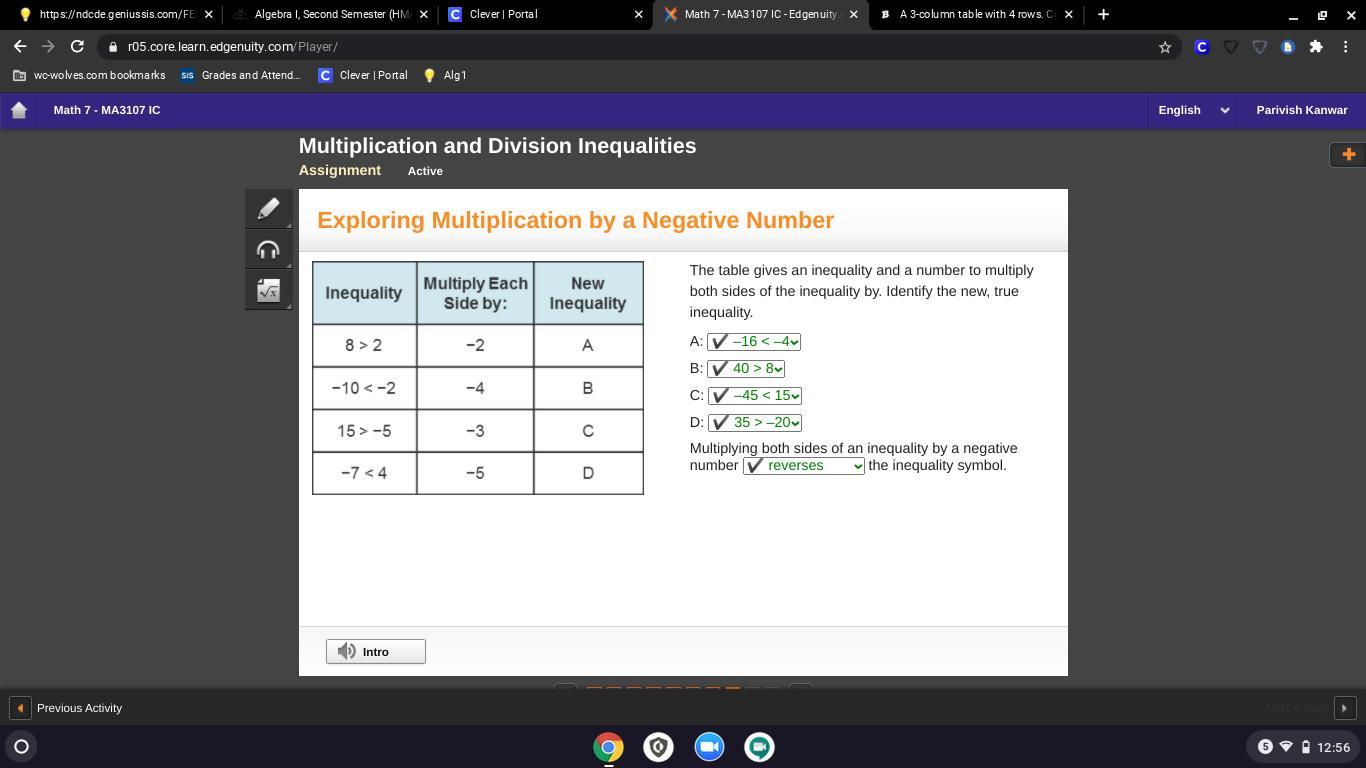Click the table cell '8 > 2'
The image size is (1366, 768).
(364, 345)
